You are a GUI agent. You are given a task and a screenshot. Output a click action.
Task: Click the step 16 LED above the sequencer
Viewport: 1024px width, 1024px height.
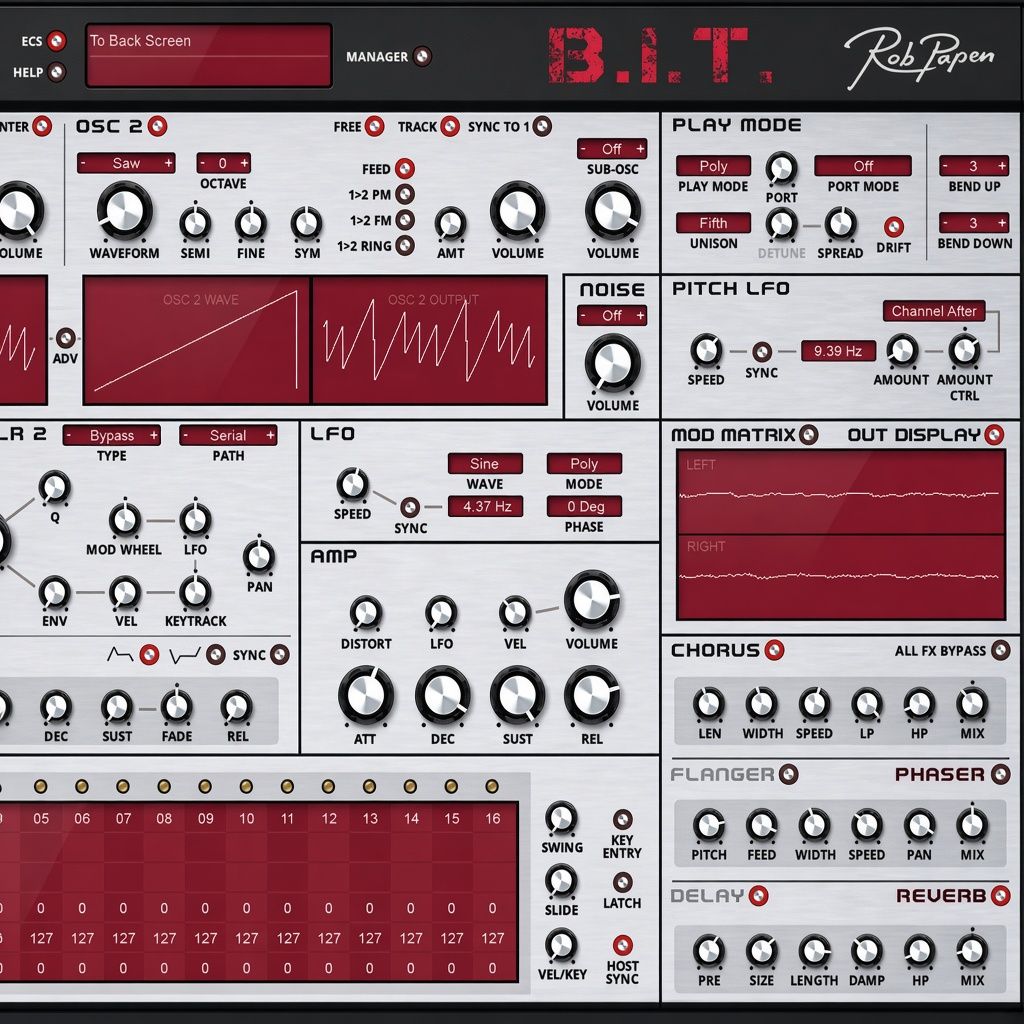[x=492, y=786]
